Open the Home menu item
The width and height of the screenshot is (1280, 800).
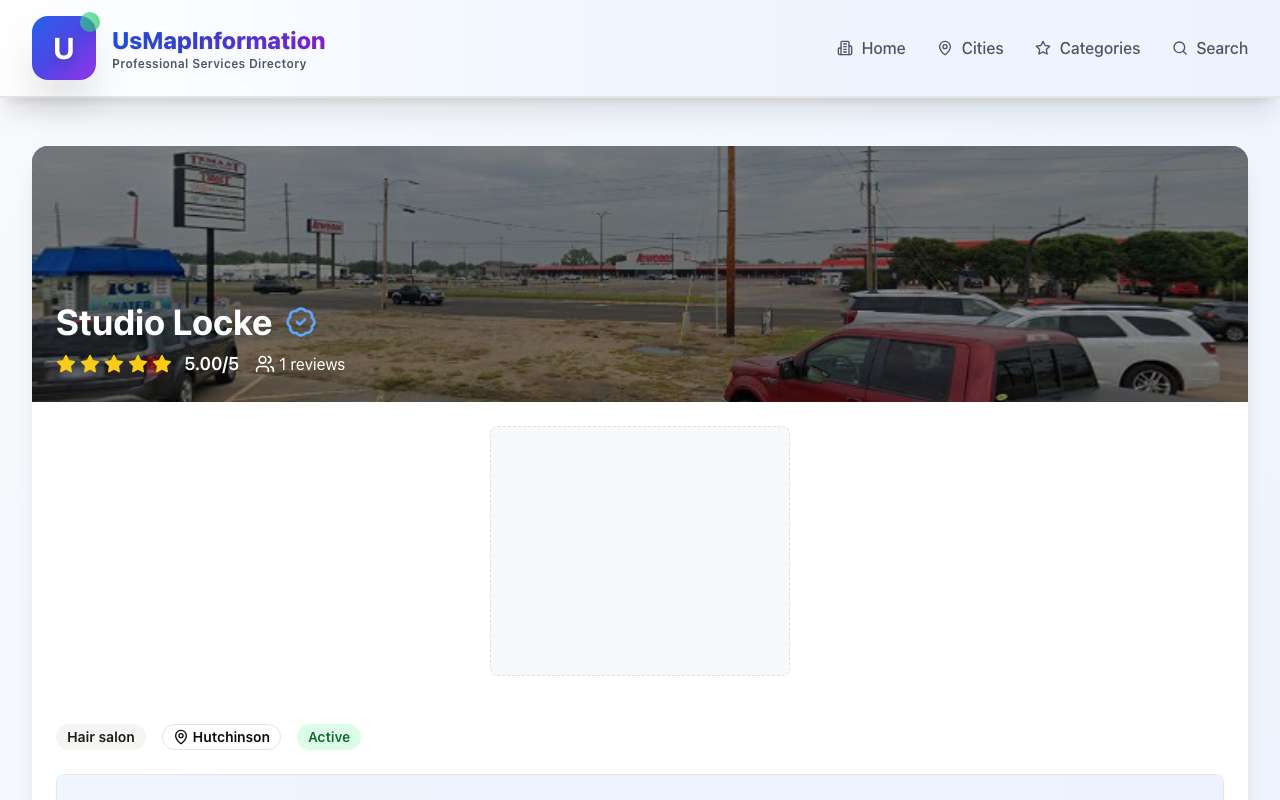(871, 48)
